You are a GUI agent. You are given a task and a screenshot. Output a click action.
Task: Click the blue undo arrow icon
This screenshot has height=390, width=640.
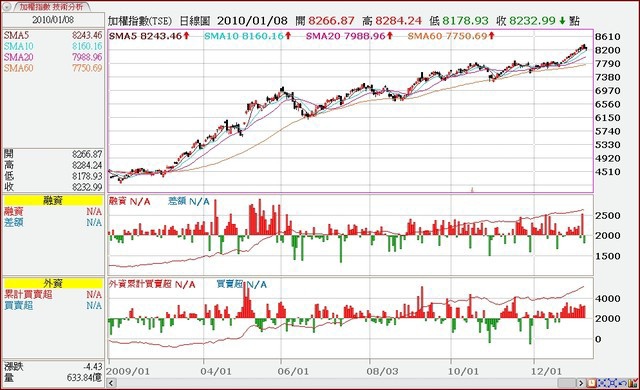(x=623, y=383)
